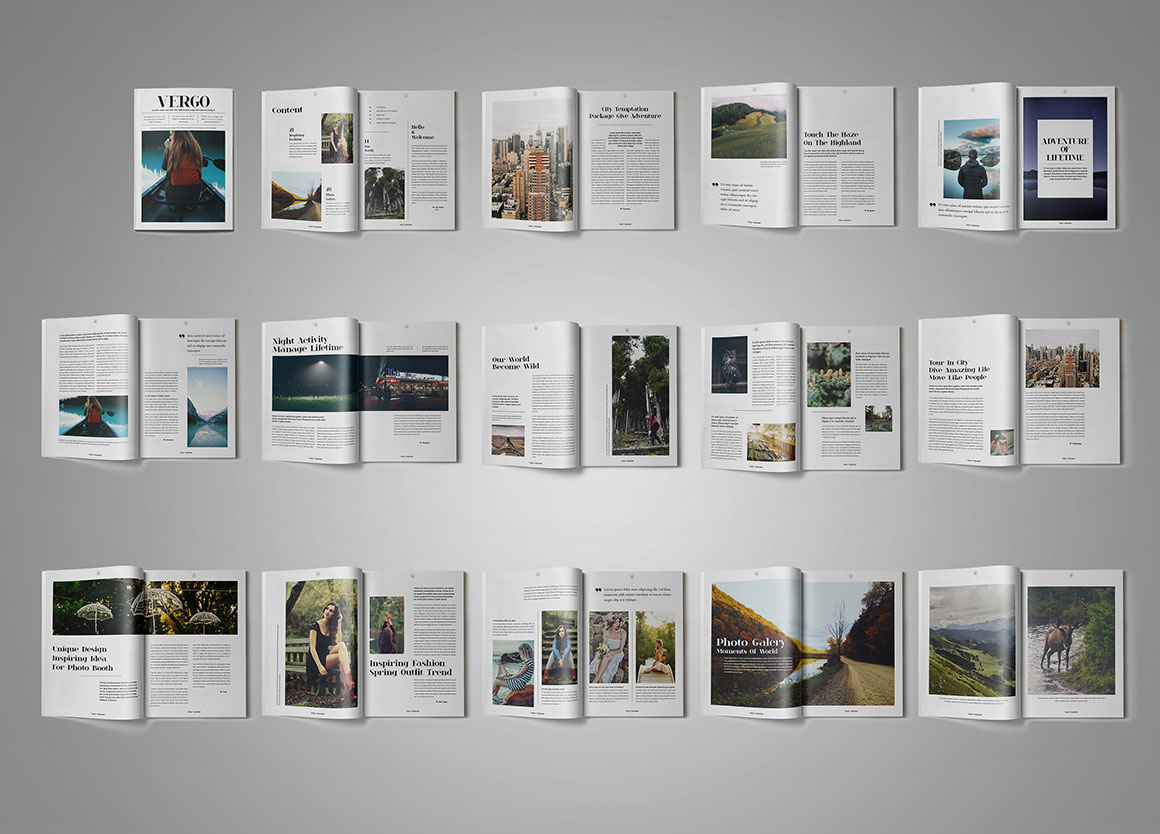Select the deer in river photo
1160x834 pixels.
[1071, 641]
